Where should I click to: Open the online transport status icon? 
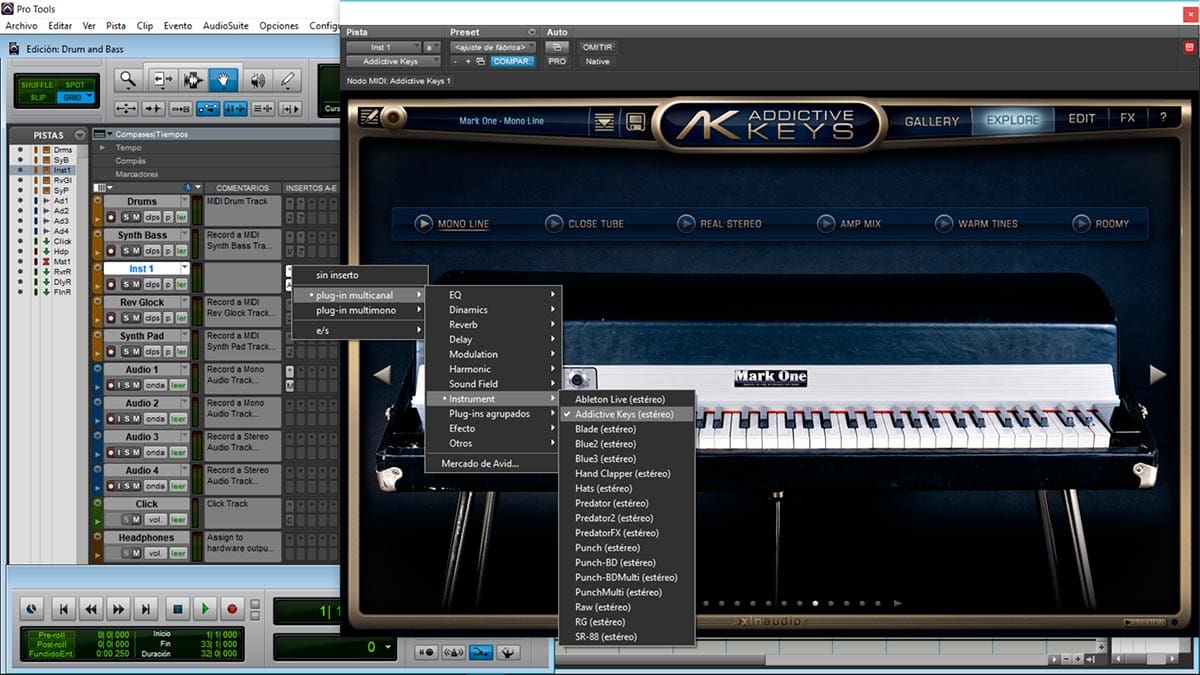[x=32, y=608]
